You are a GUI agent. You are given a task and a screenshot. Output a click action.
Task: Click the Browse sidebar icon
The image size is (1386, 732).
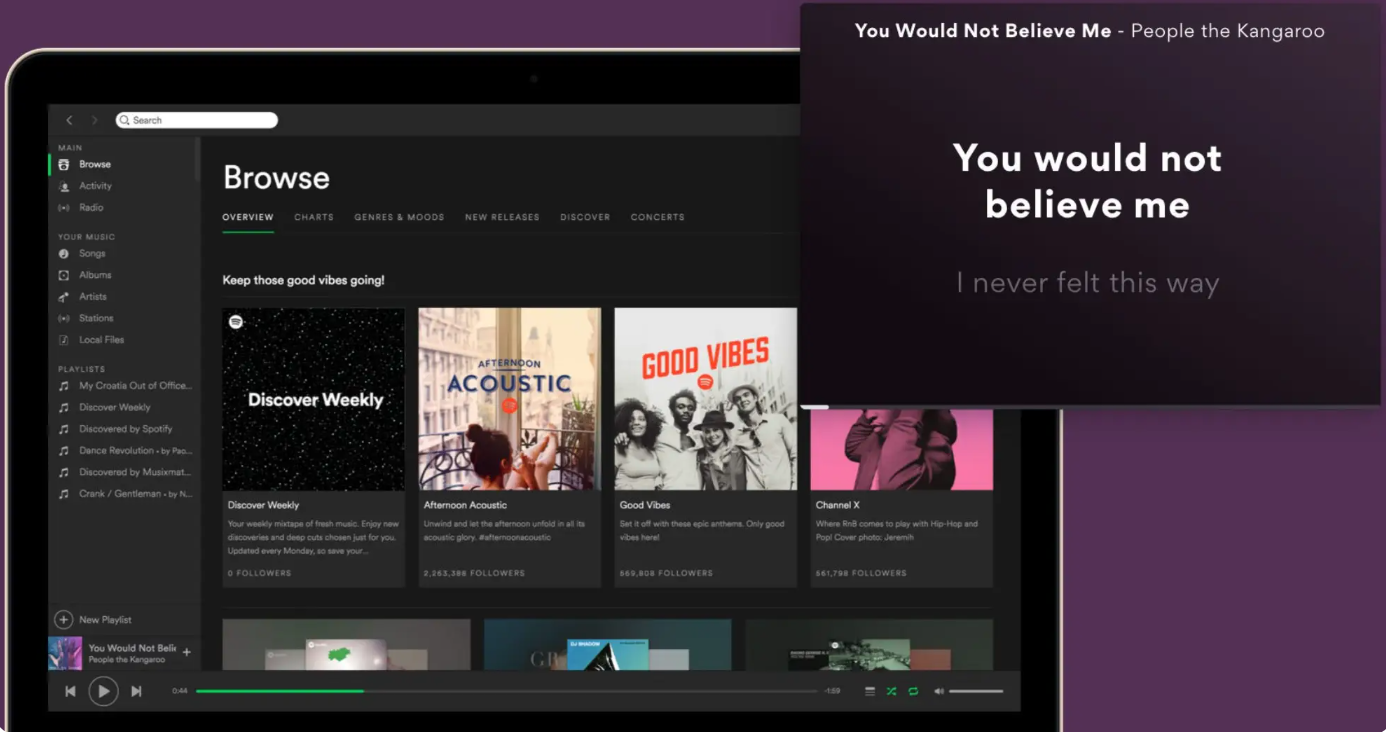point(64,164)
